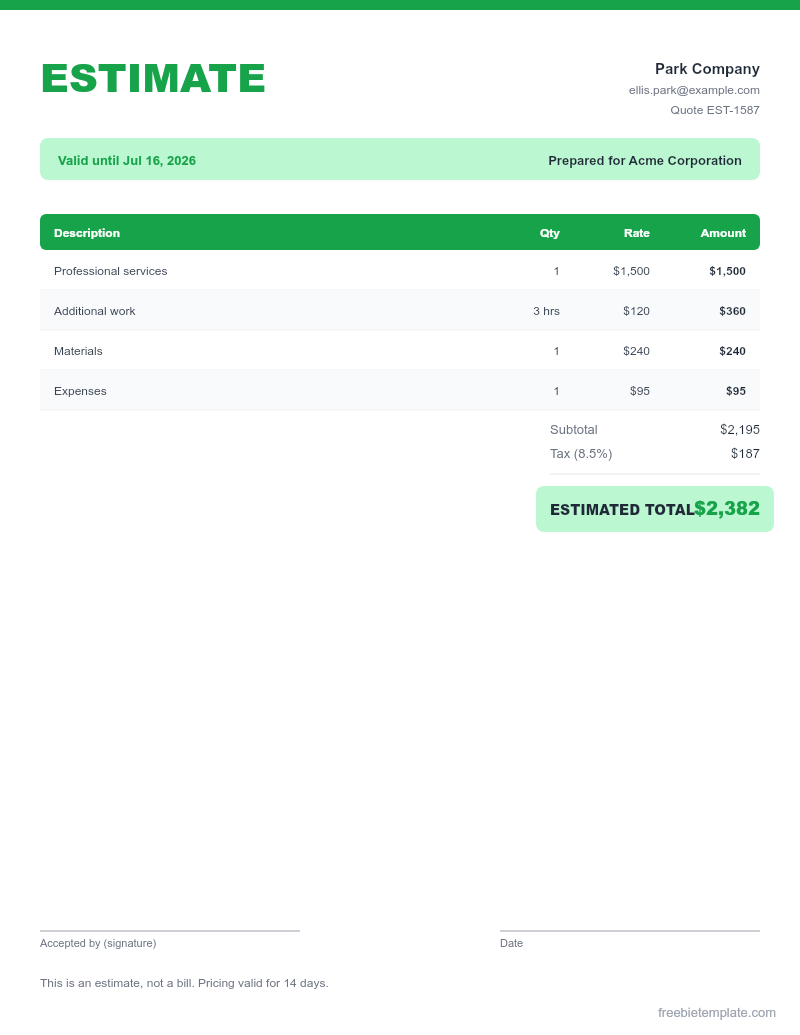800x1035 pixels.
Task: Click the Rate column header
Action: (636, 233)
